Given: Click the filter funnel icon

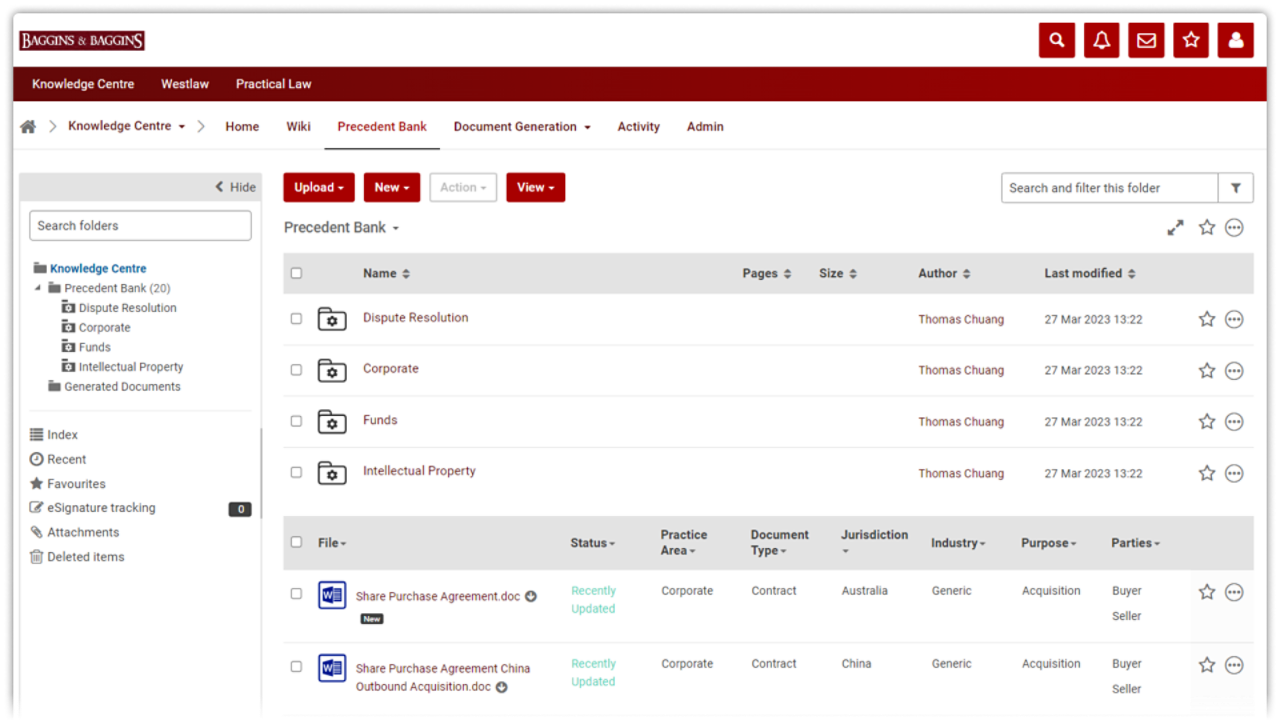Looking at the screenshot, I should tap(1235, 188).
